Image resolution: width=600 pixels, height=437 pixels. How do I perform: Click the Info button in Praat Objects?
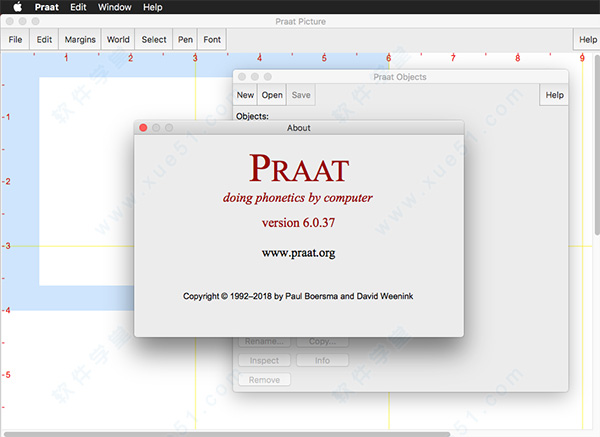click(322, 360)
